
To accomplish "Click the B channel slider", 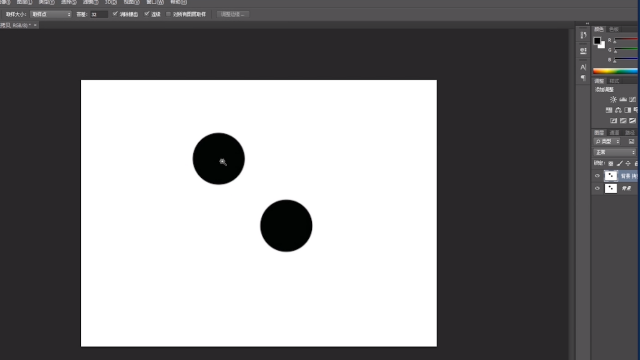I will pyautogui.click(x=626, y=60).
